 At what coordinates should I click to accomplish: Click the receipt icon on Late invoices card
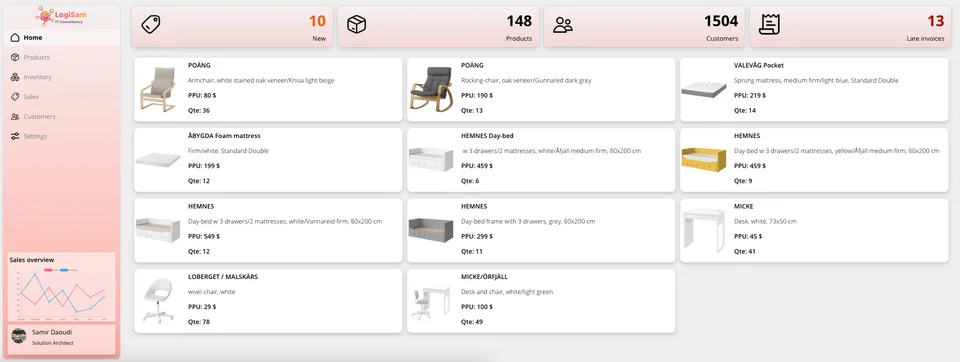[x=769, y=25]
